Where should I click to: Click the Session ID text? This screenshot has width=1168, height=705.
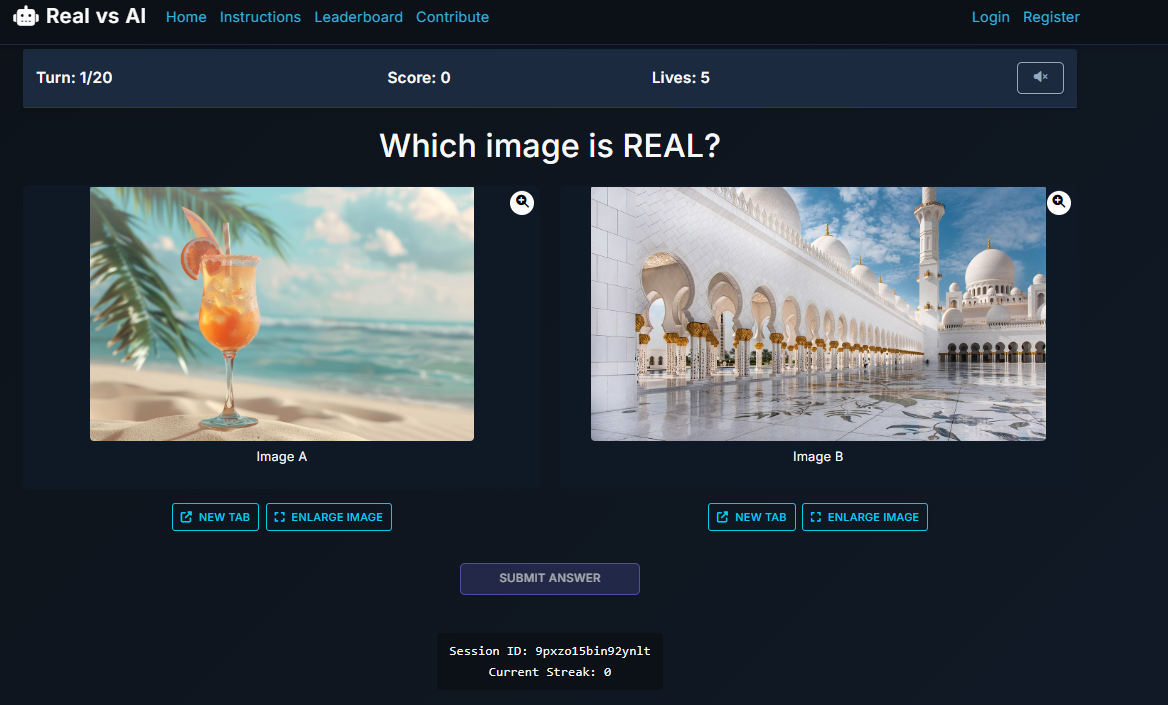pos(550,651)
